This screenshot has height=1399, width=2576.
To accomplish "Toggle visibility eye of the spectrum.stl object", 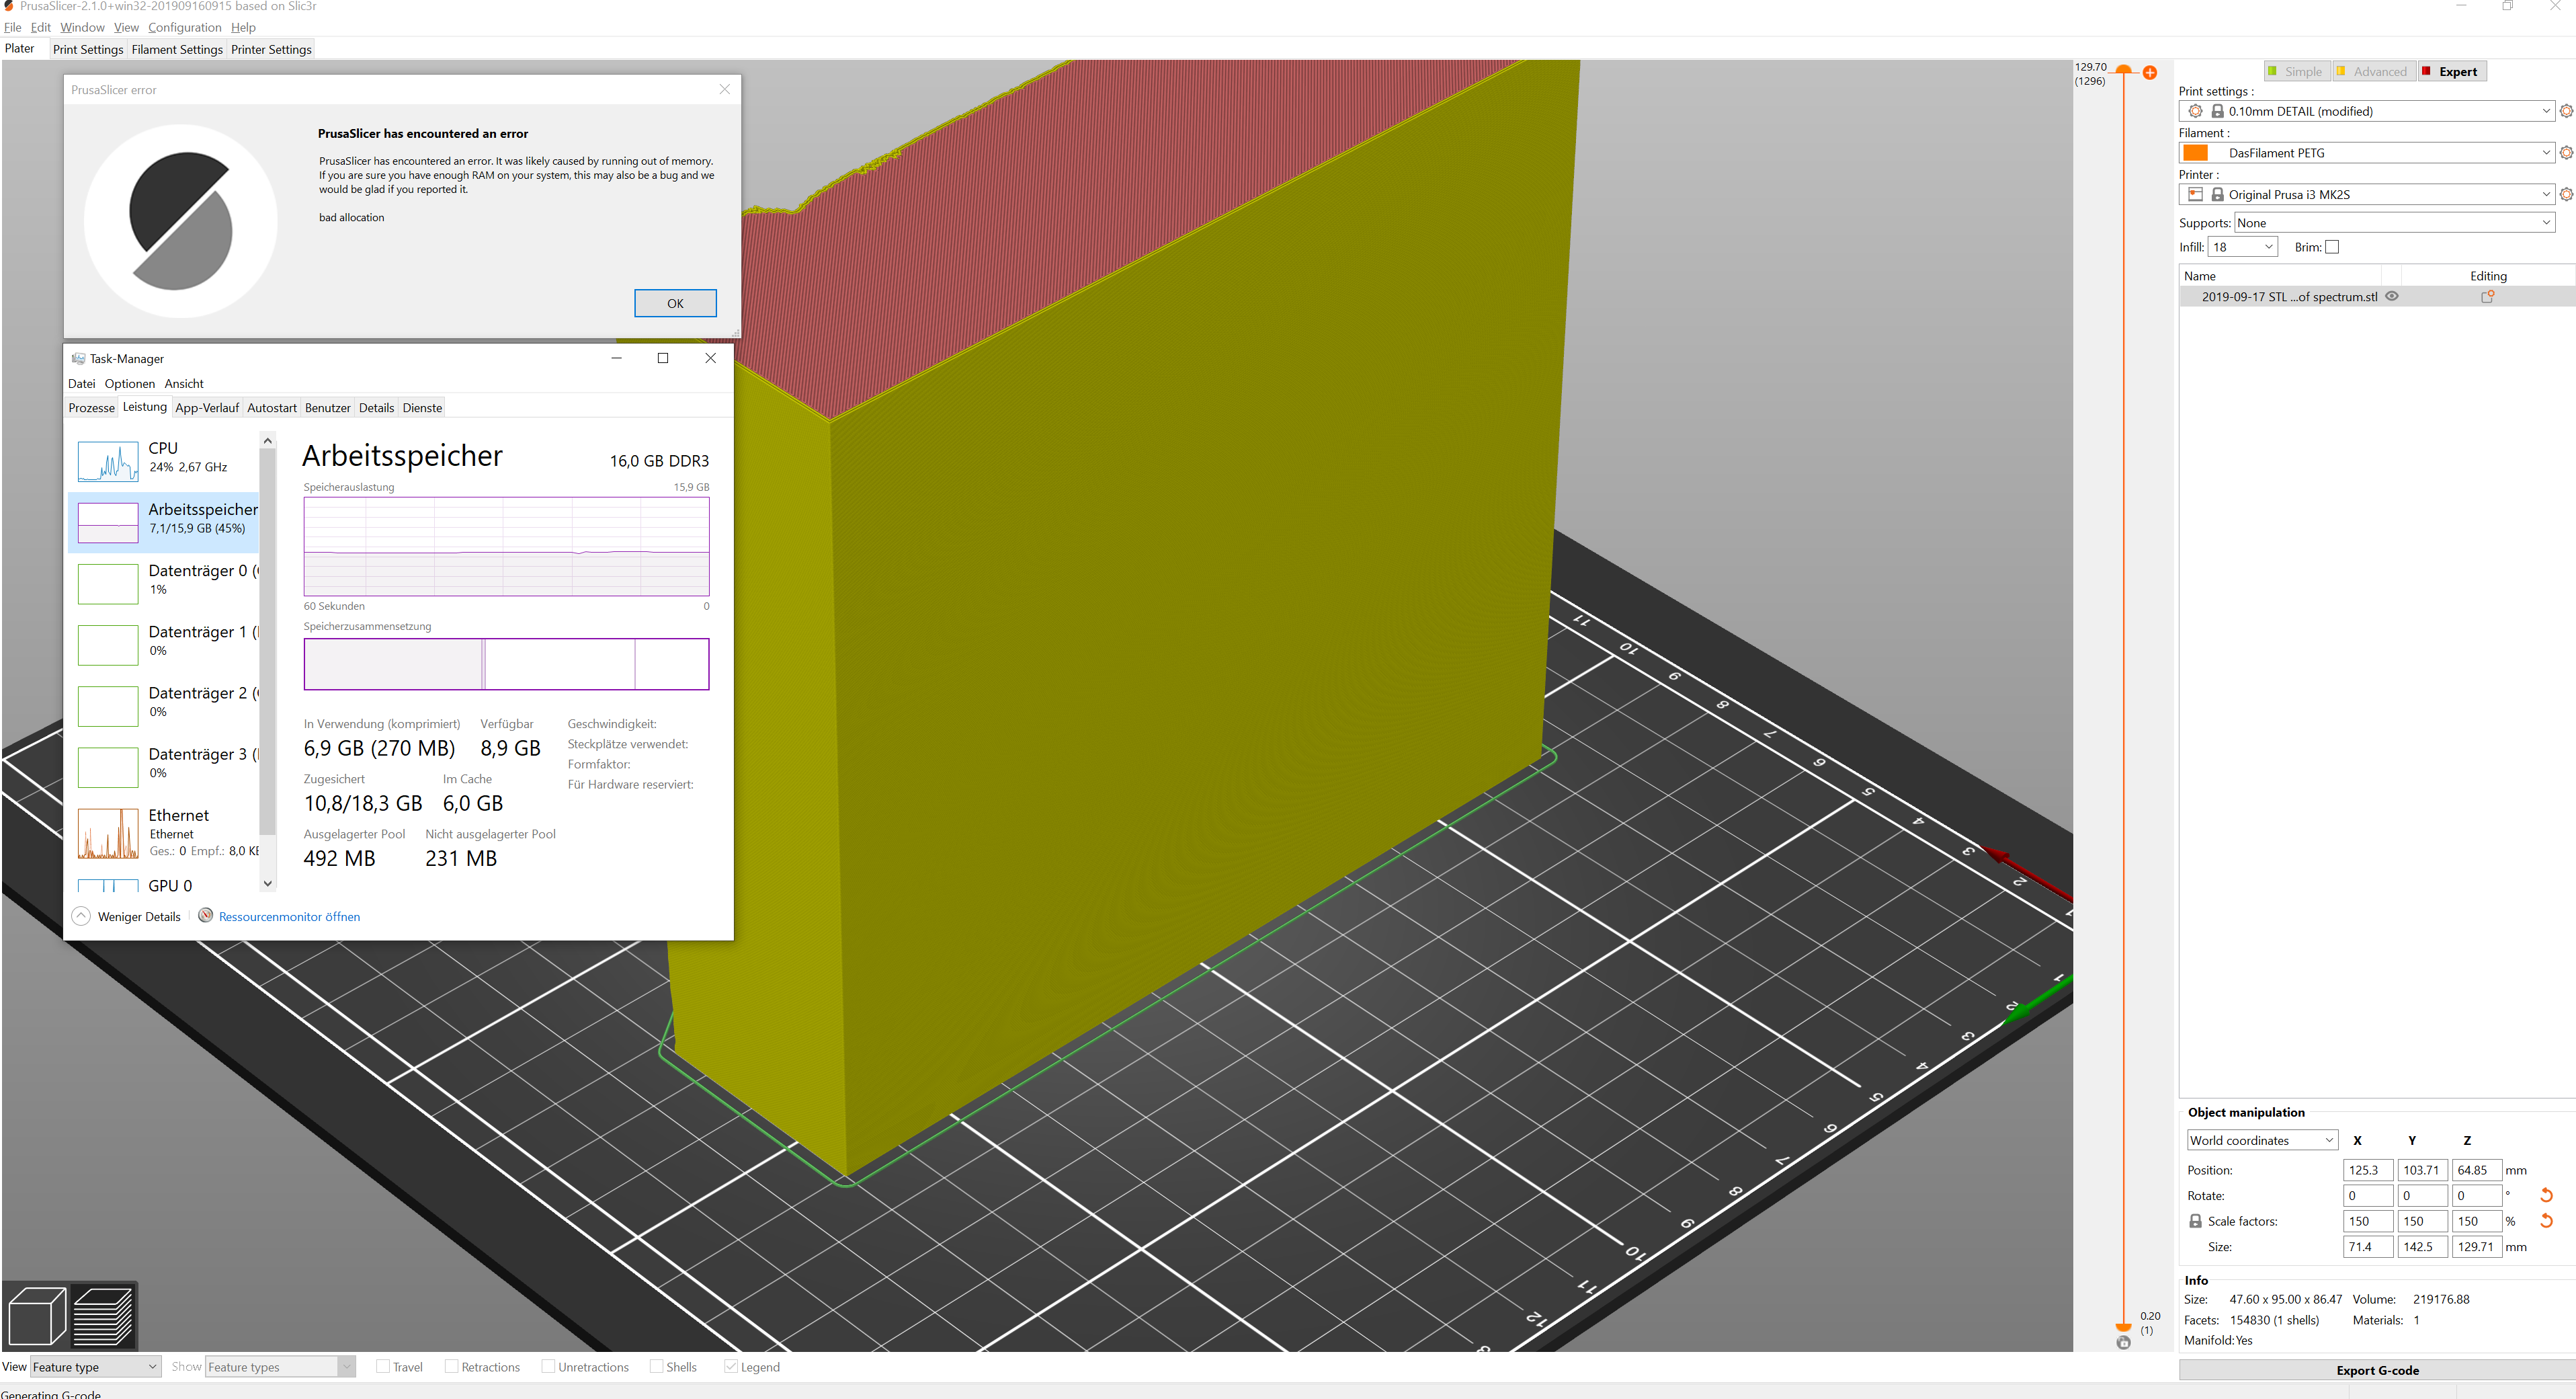I will point(2393,296).
